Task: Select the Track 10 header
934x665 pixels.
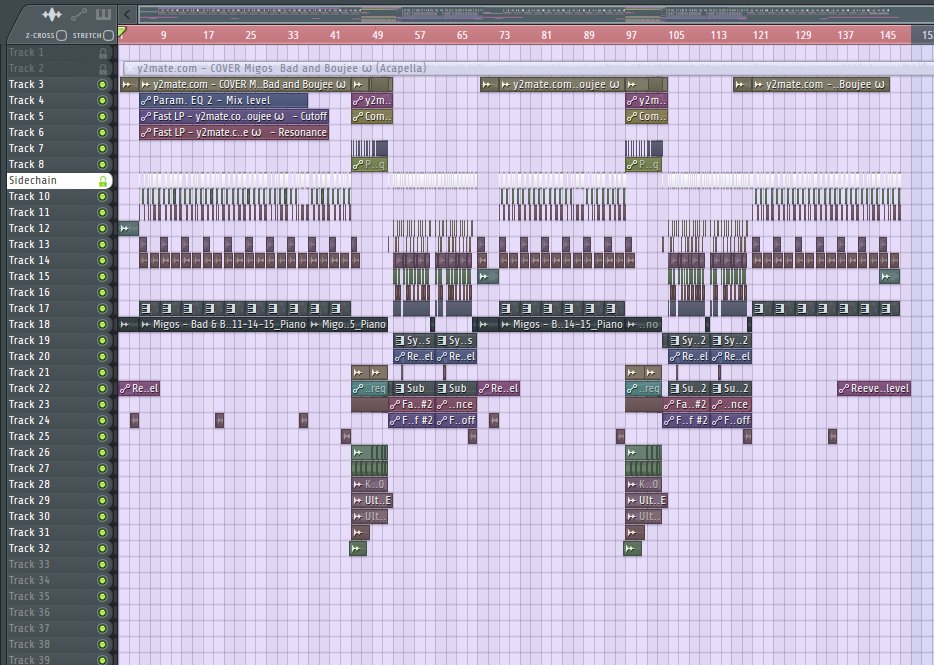Action: tap(59, 197)
